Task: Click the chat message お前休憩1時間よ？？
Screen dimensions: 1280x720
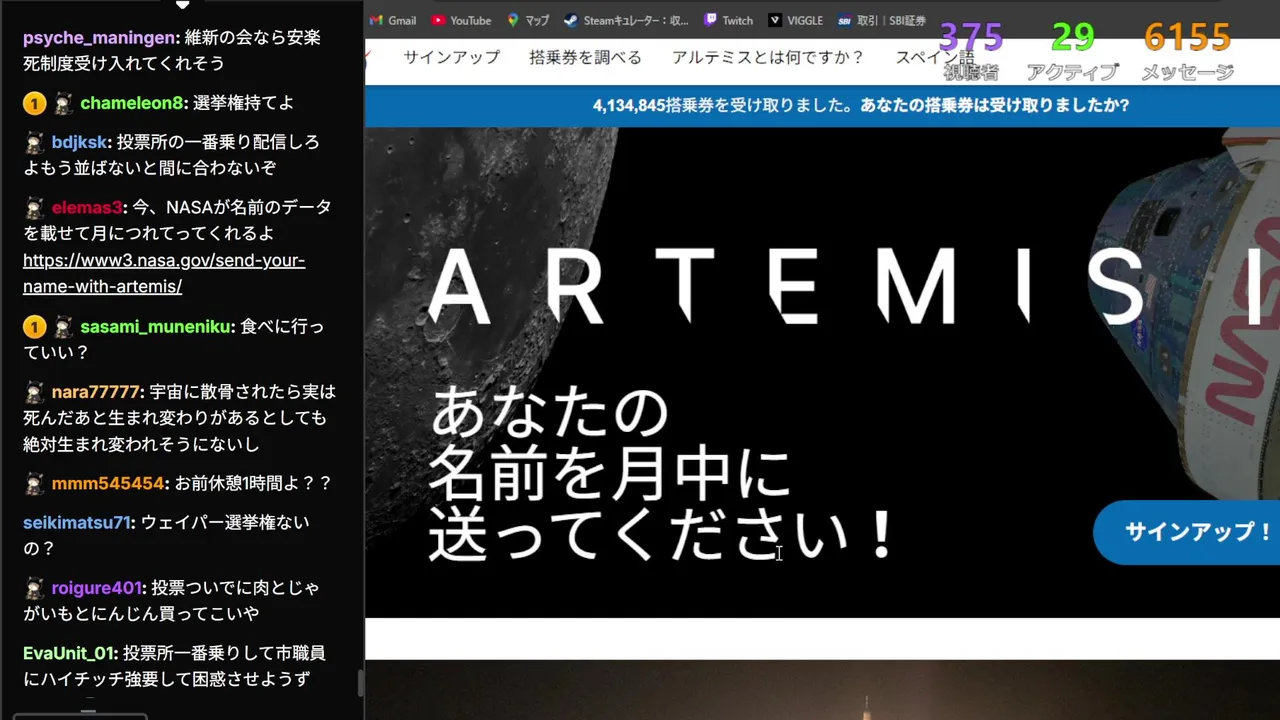Action: [253, 483]
